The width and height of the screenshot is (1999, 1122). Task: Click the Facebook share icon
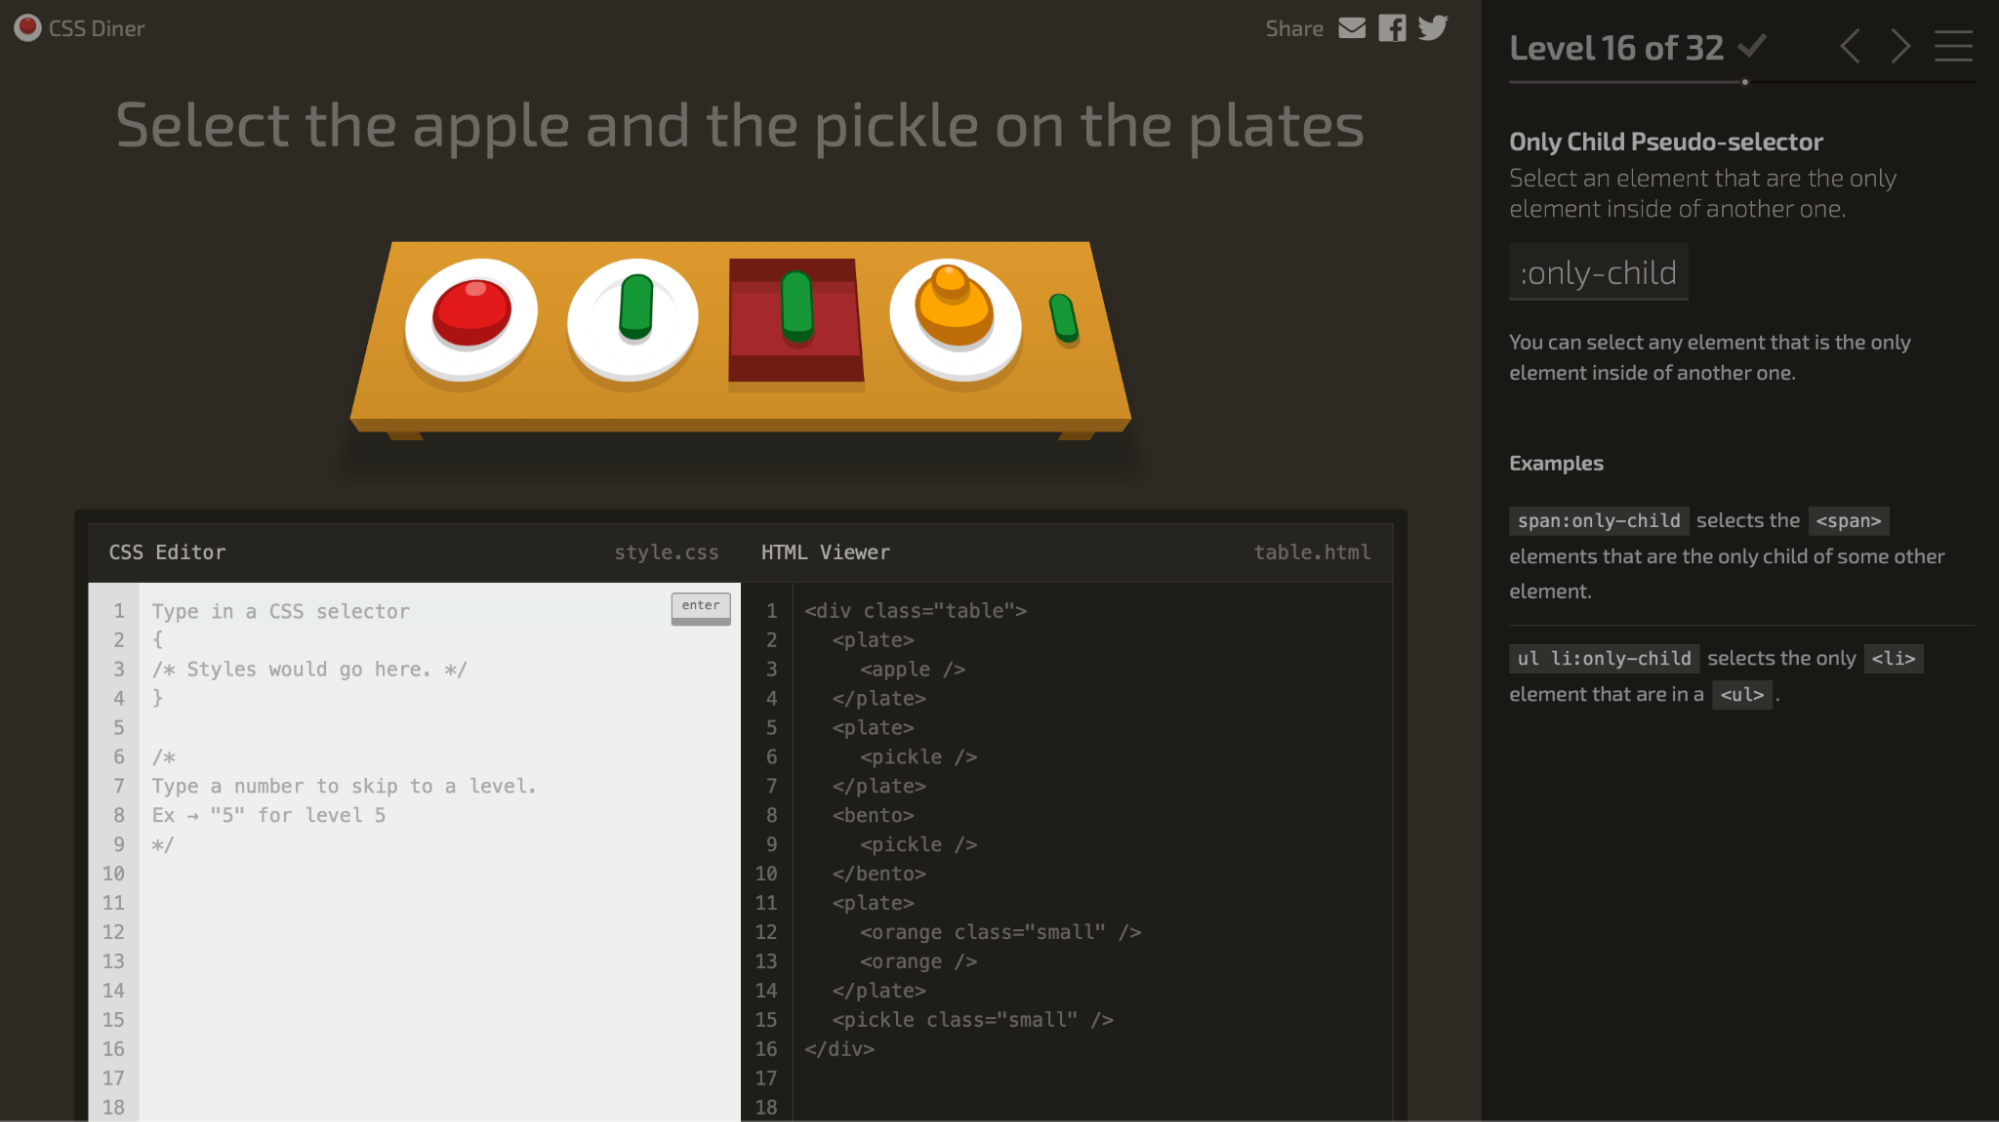coord(1392,26)
